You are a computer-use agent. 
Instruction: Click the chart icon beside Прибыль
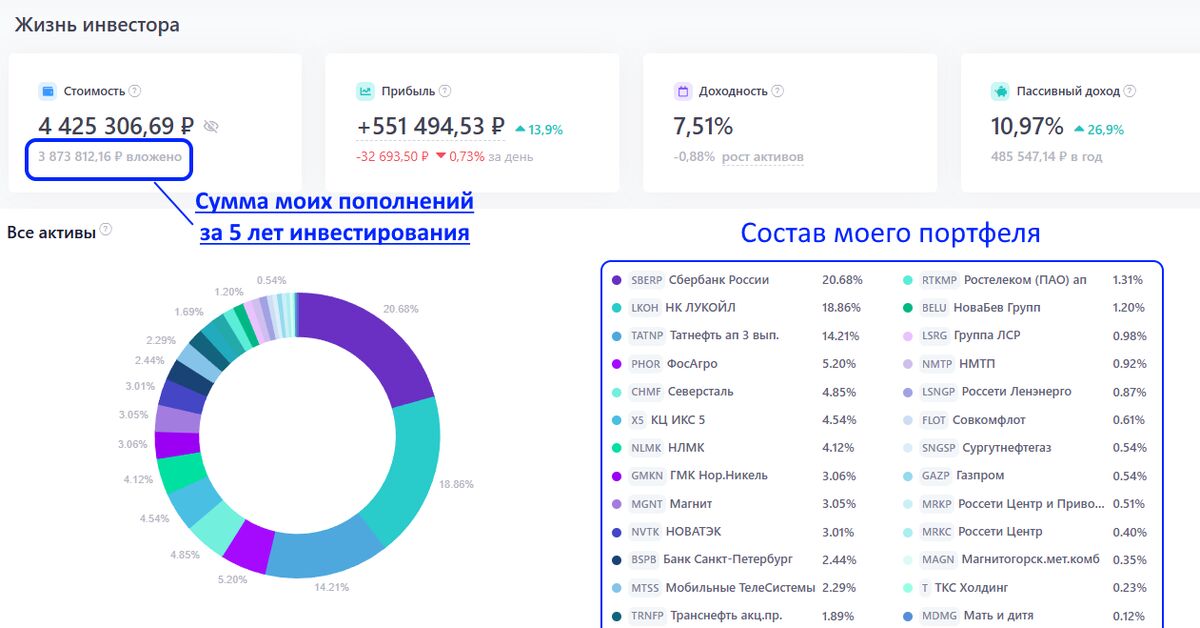coord(365,91)
